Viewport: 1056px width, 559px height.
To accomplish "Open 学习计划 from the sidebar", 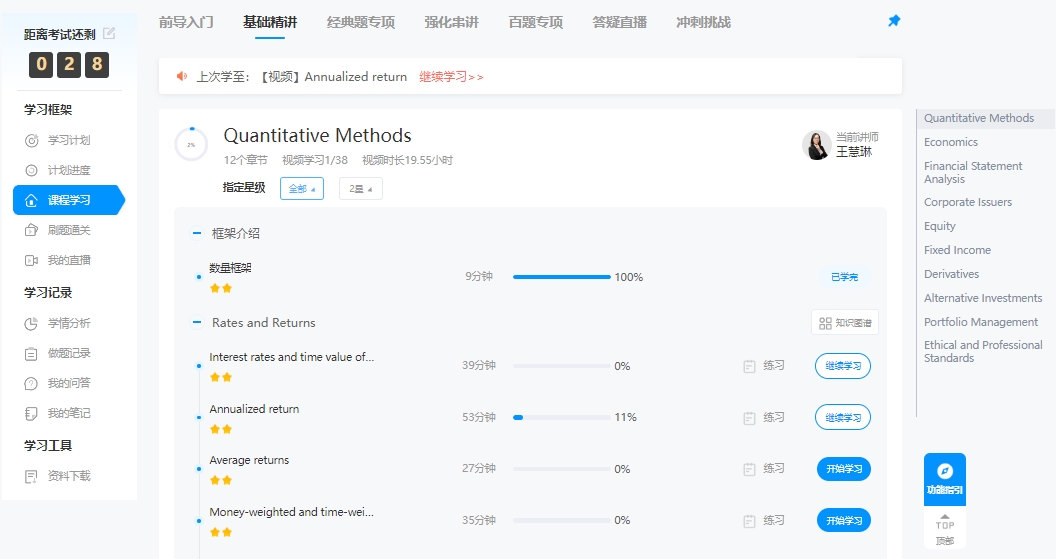I will pyautogui.click(x=68, y=140).
